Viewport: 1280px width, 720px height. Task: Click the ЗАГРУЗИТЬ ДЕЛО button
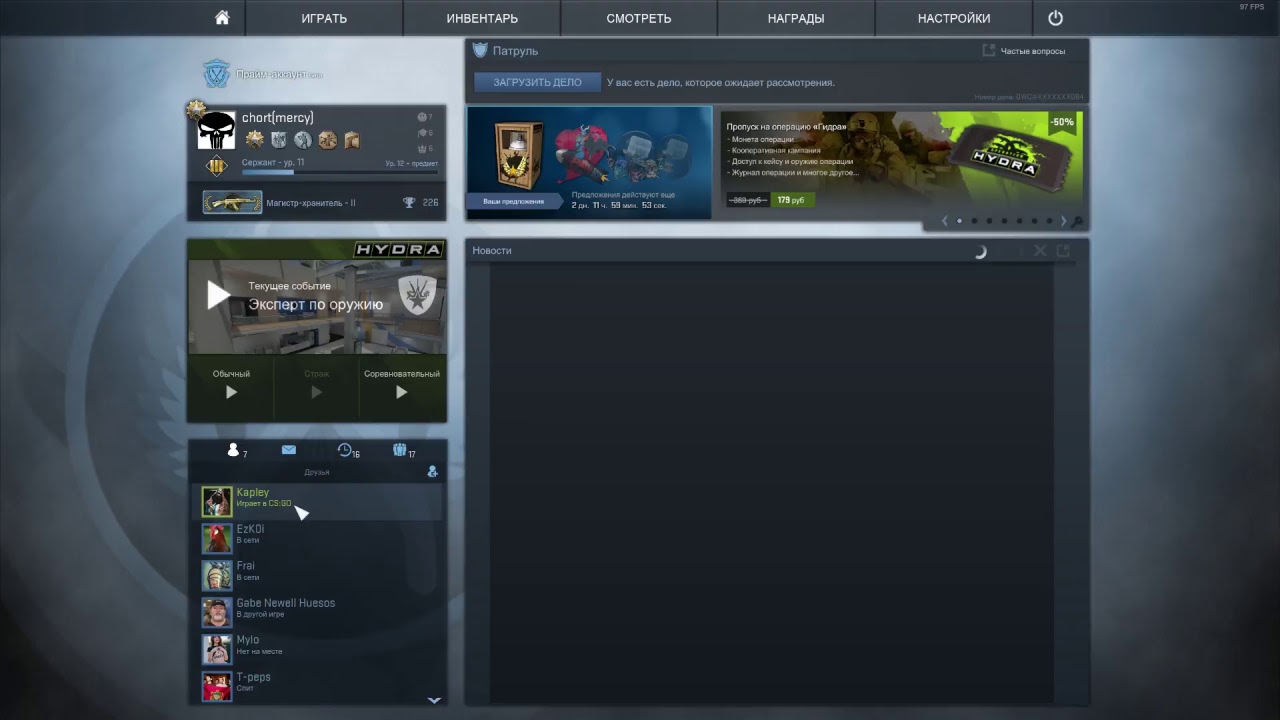click(x=537, y=83)
